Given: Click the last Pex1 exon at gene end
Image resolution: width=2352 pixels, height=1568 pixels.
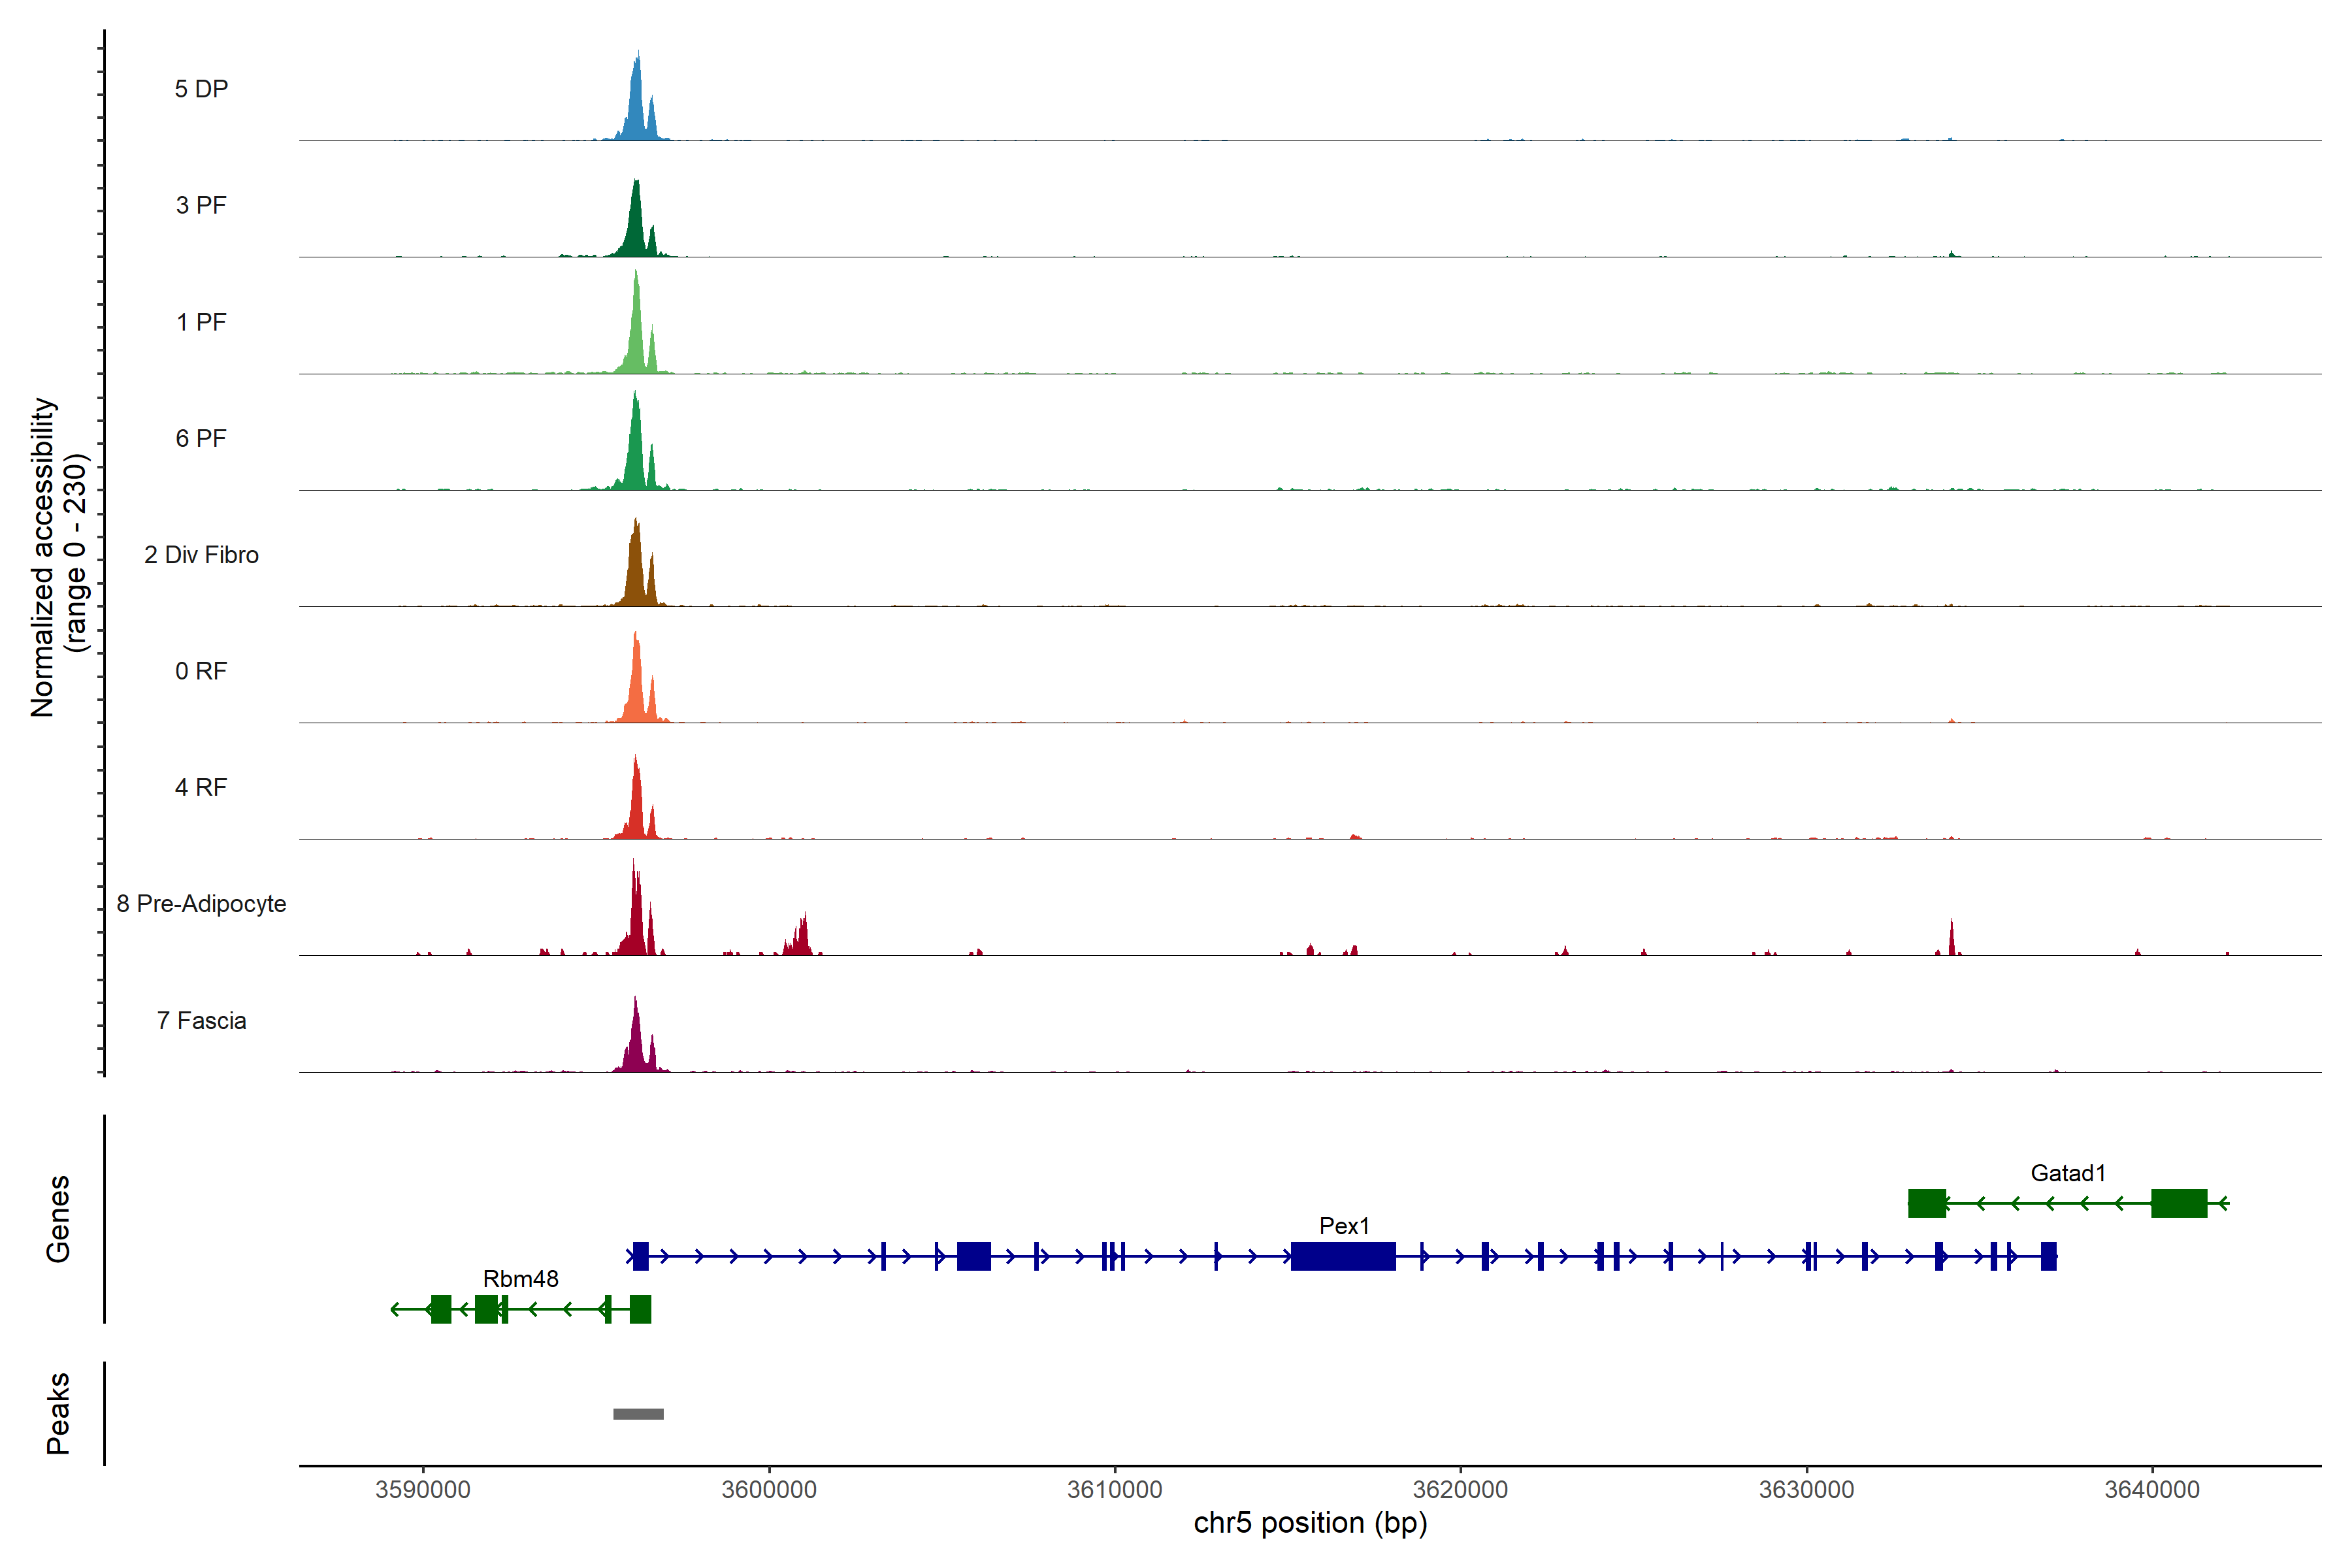Looking at the screenshot, I should click(2048, 1256).
